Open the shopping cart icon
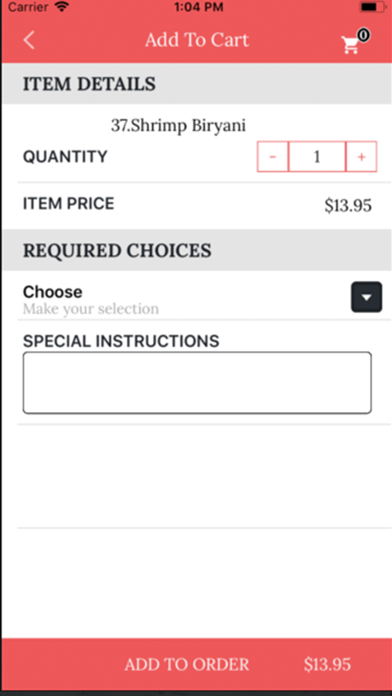392x696 pixels. coord(351,45)
